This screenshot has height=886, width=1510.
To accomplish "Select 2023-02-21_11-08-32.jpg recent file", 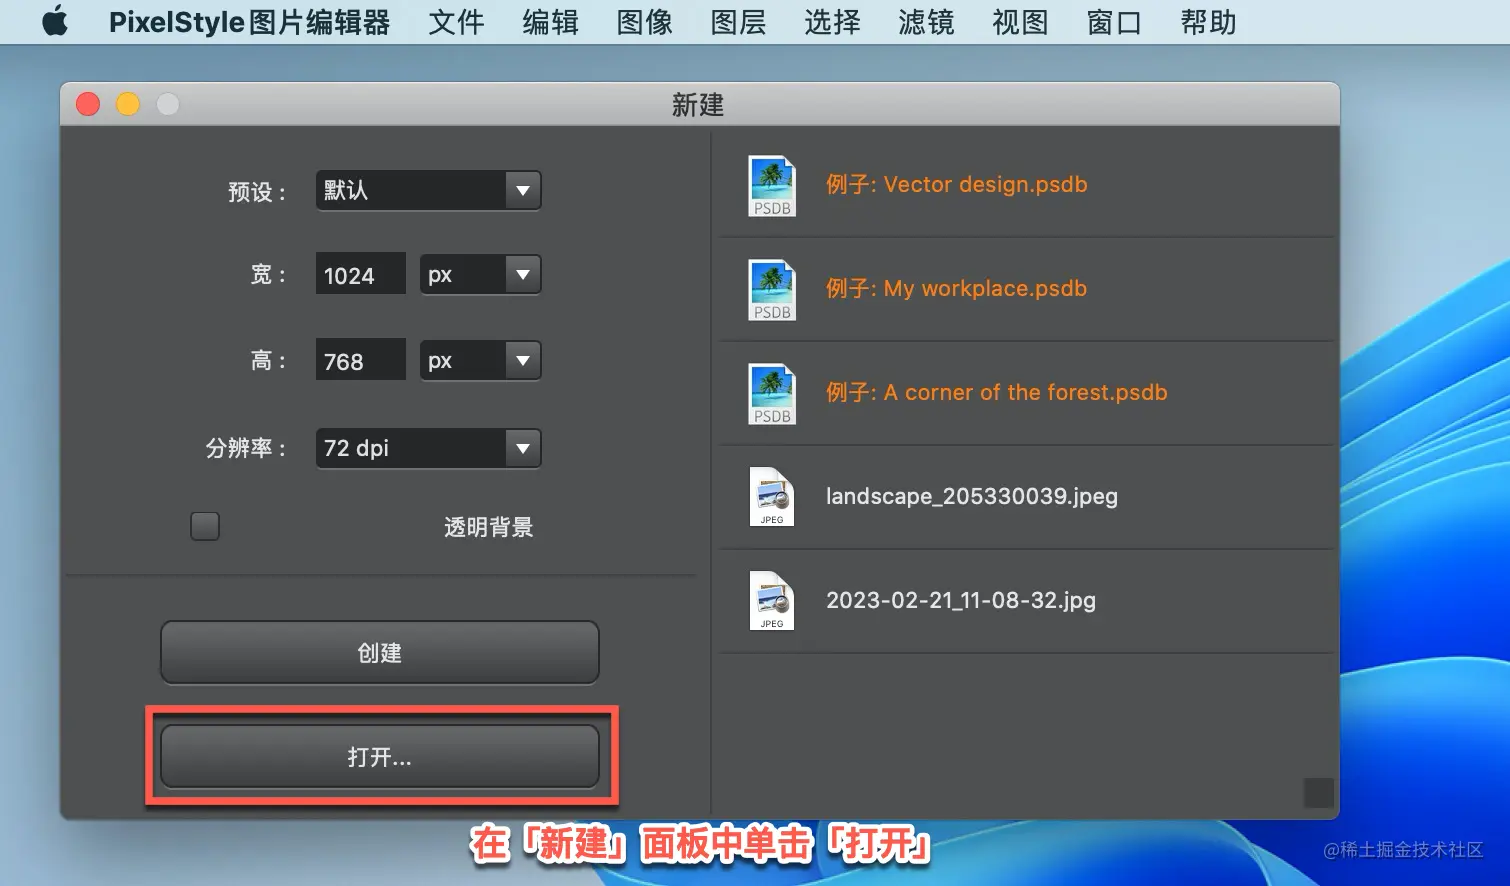I will point(961,600).
